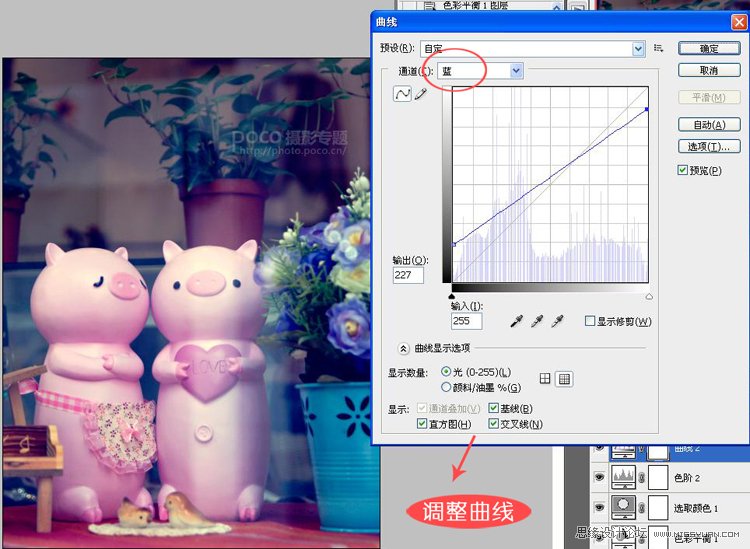The width and height of the screenshot is (750, 549).
Task: Select the pencil draw-curve tool
Action: click(x=420, y=94)
